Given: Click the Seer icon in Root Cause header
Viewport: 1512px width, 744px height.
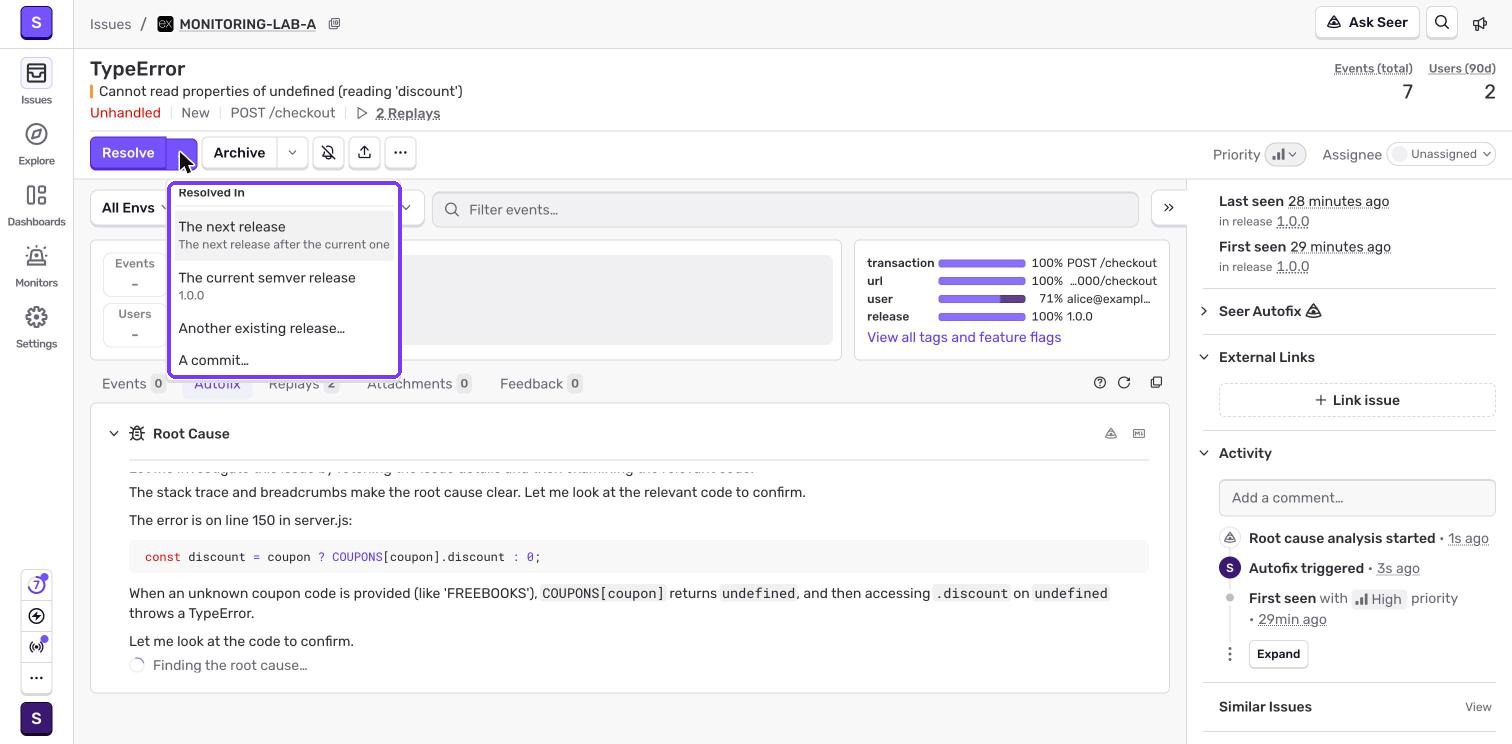Looking at the screenshot, I should coord(1111,434).
